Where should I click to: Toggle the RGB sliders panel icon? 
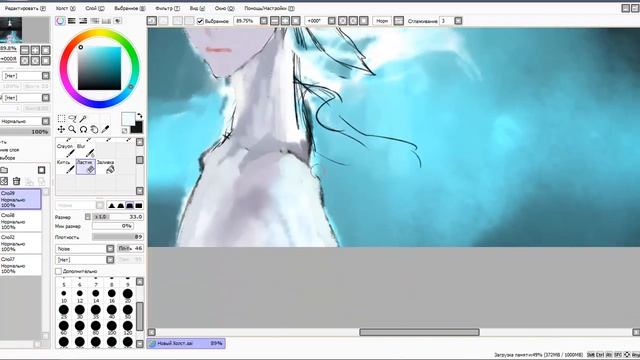point(71,21)
